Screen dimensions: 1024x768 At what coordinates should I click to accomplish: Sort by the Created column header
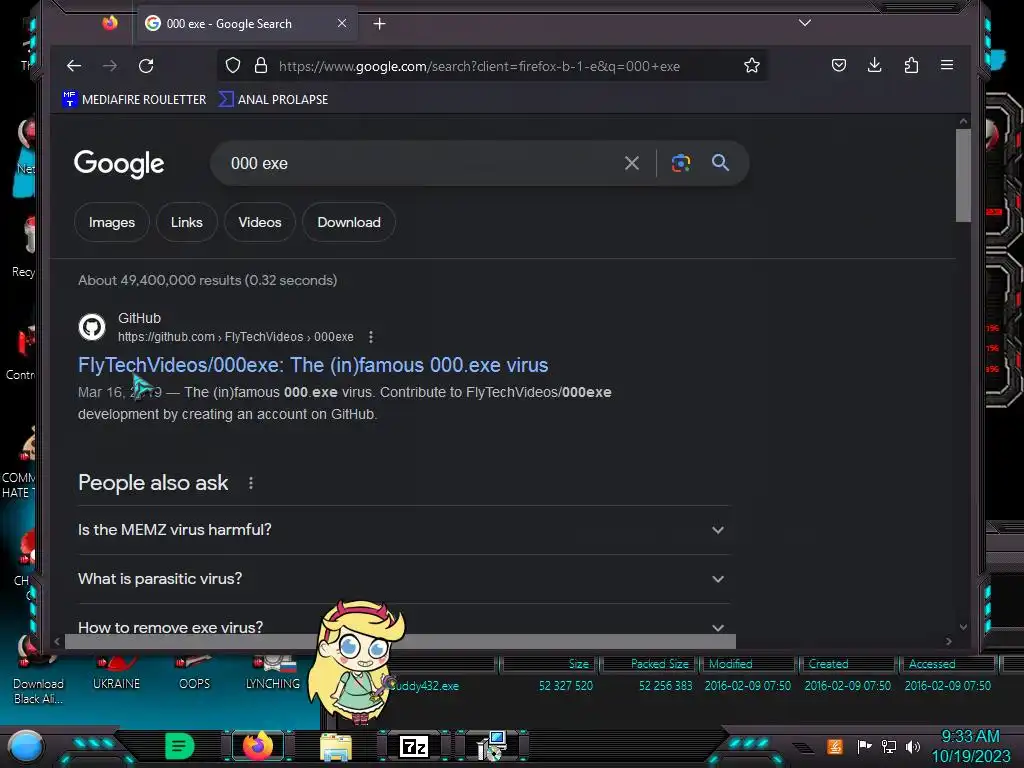click(848, 664)
